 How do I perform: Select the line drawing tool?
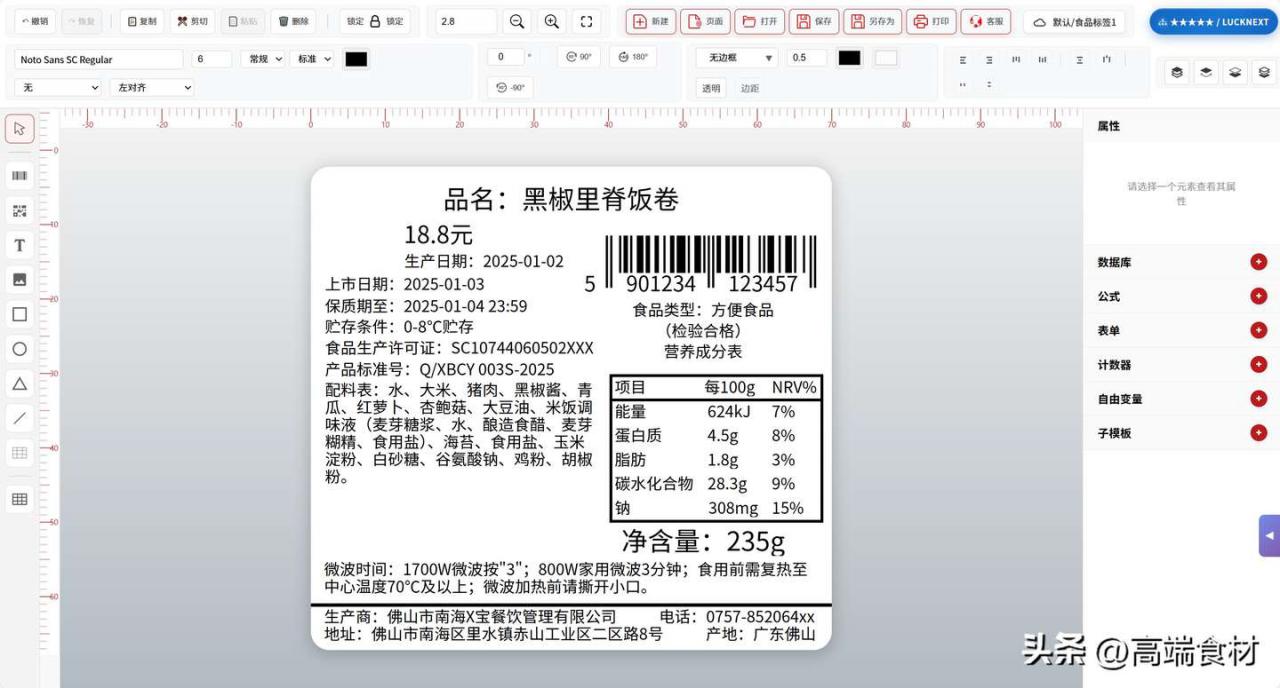(18, 418)
